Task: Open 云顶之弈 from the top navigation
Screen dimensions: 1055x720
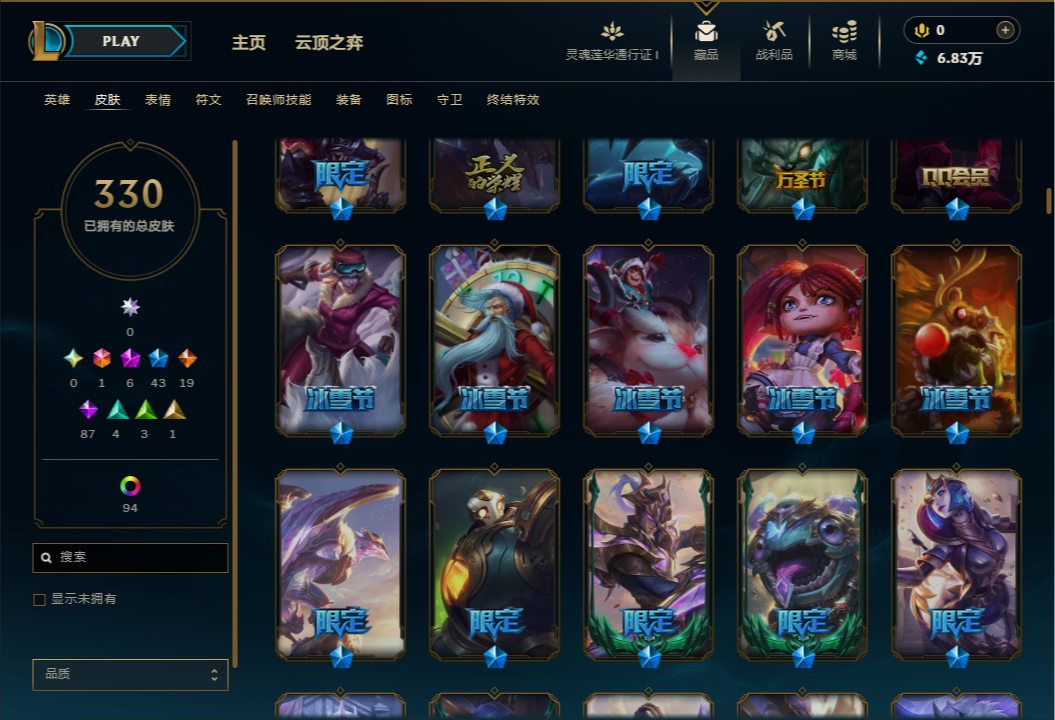Action: coord(329,42)
